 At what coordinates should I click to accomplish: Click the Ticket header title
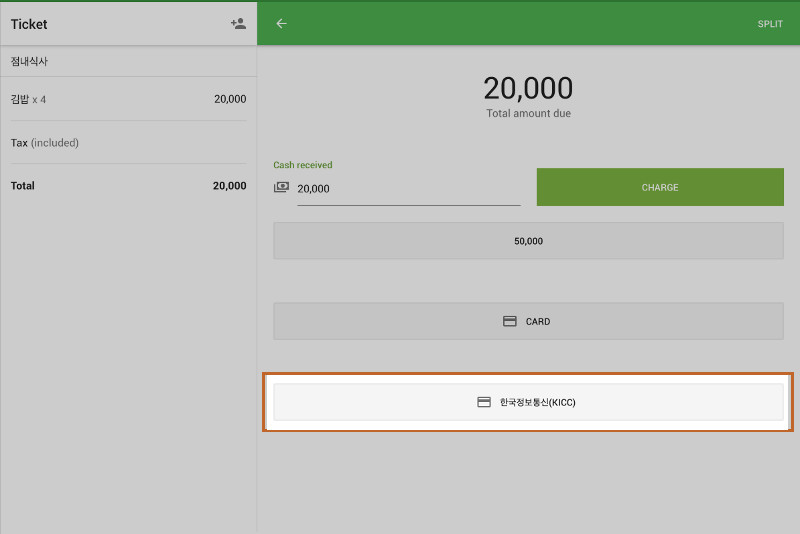click(29, 24)
